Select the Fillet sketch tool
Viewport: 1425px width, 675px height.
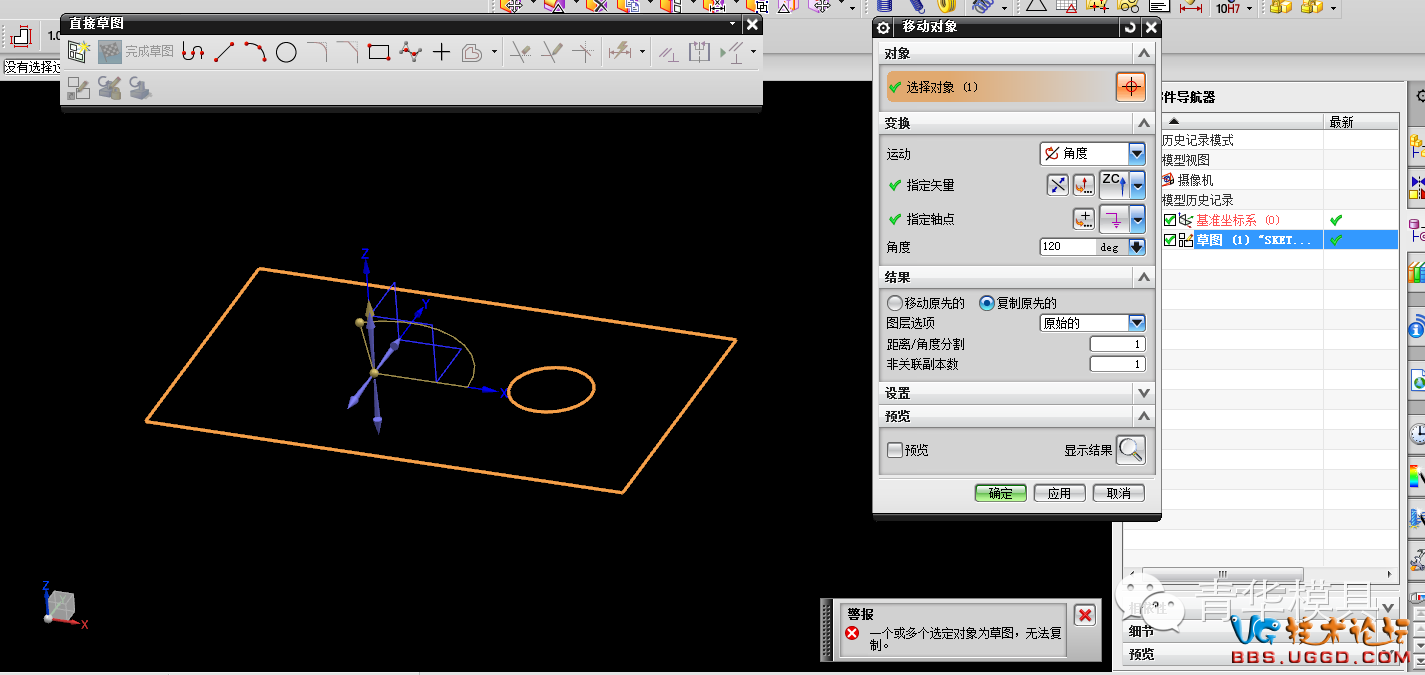317,52
